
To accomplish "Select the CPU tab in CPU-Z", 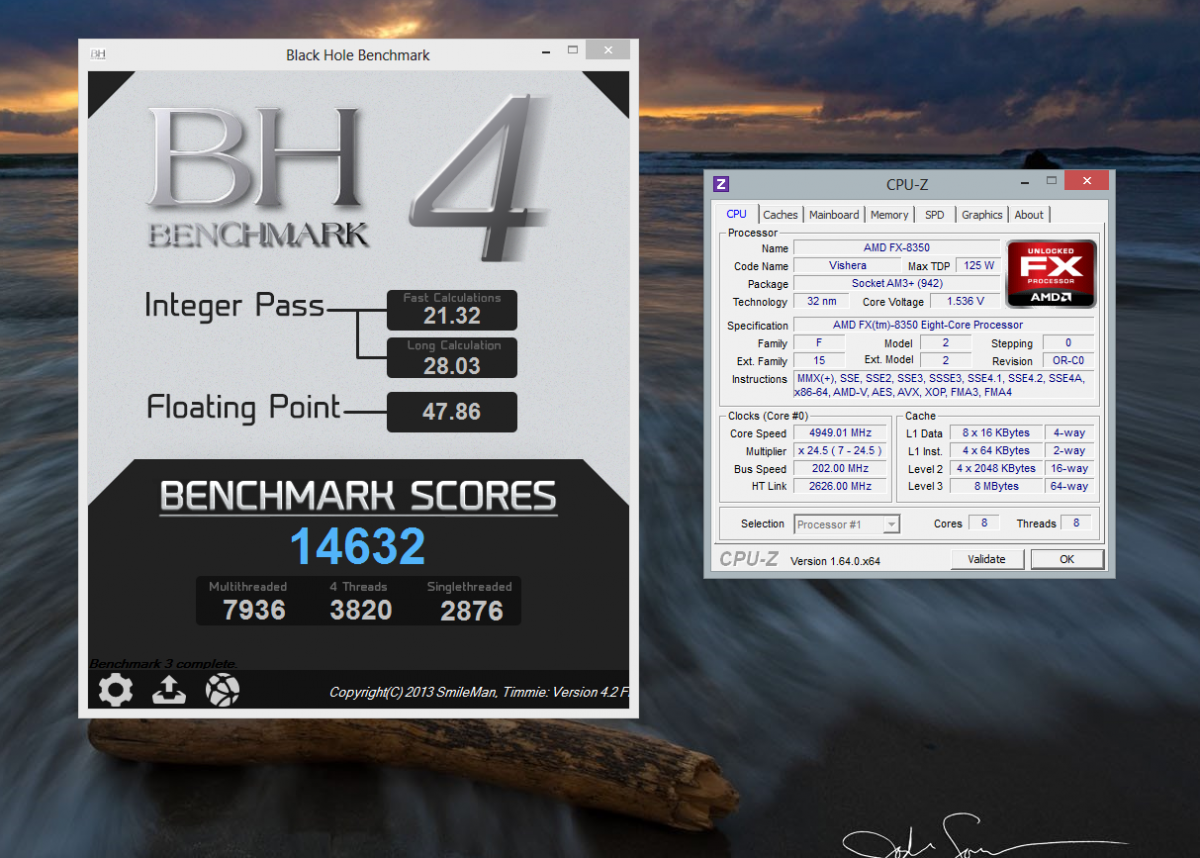I will click(x=736, y=214).
